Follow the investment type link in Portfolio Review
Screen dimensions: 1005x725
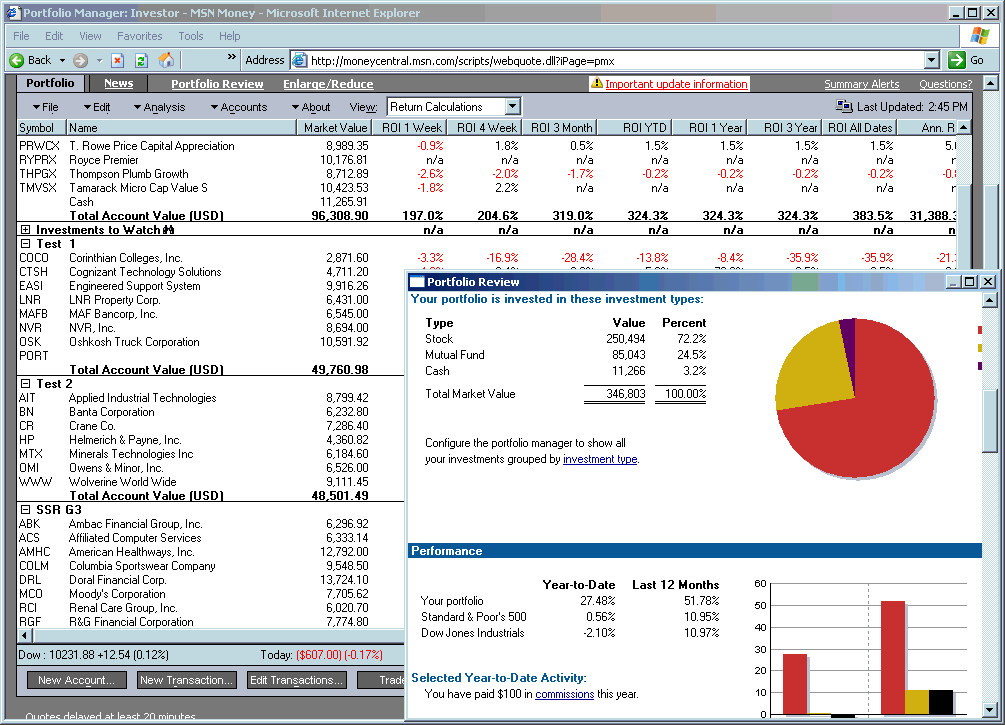(x=599, y=459)
